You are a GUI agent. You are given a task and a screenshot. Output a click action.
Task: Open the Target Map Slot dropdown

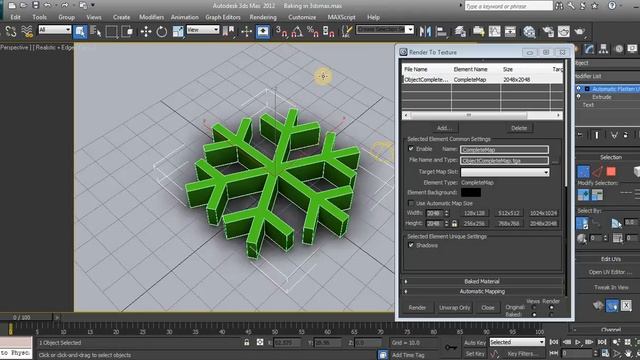pyautogui.click(x=505, y=172)
